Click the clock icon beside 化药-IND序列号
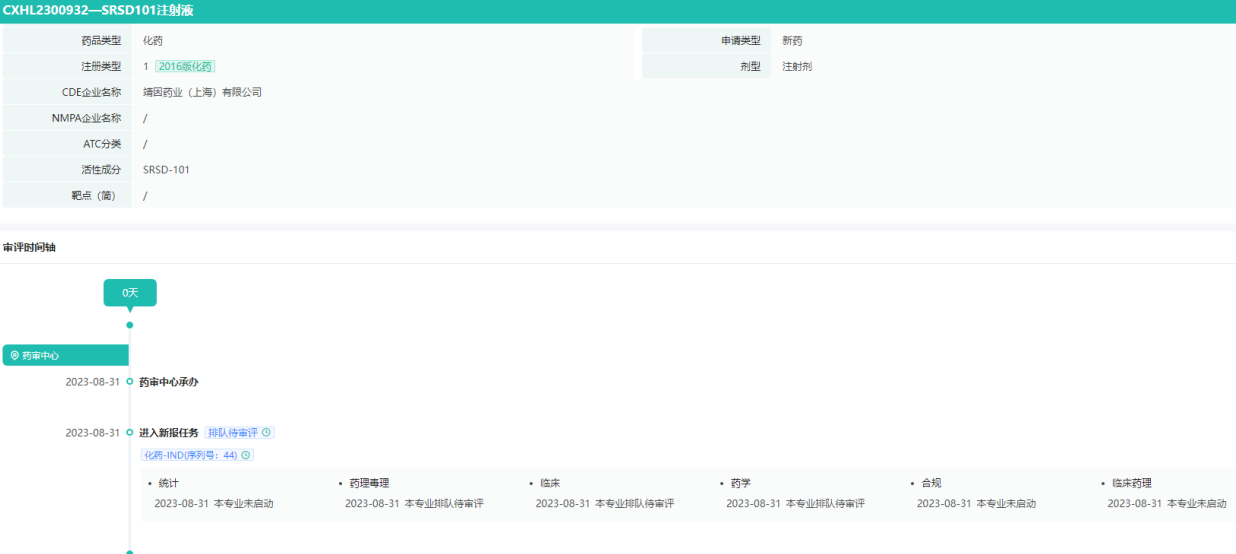Viewport: 1236px width, 554px height. point(246,455)
